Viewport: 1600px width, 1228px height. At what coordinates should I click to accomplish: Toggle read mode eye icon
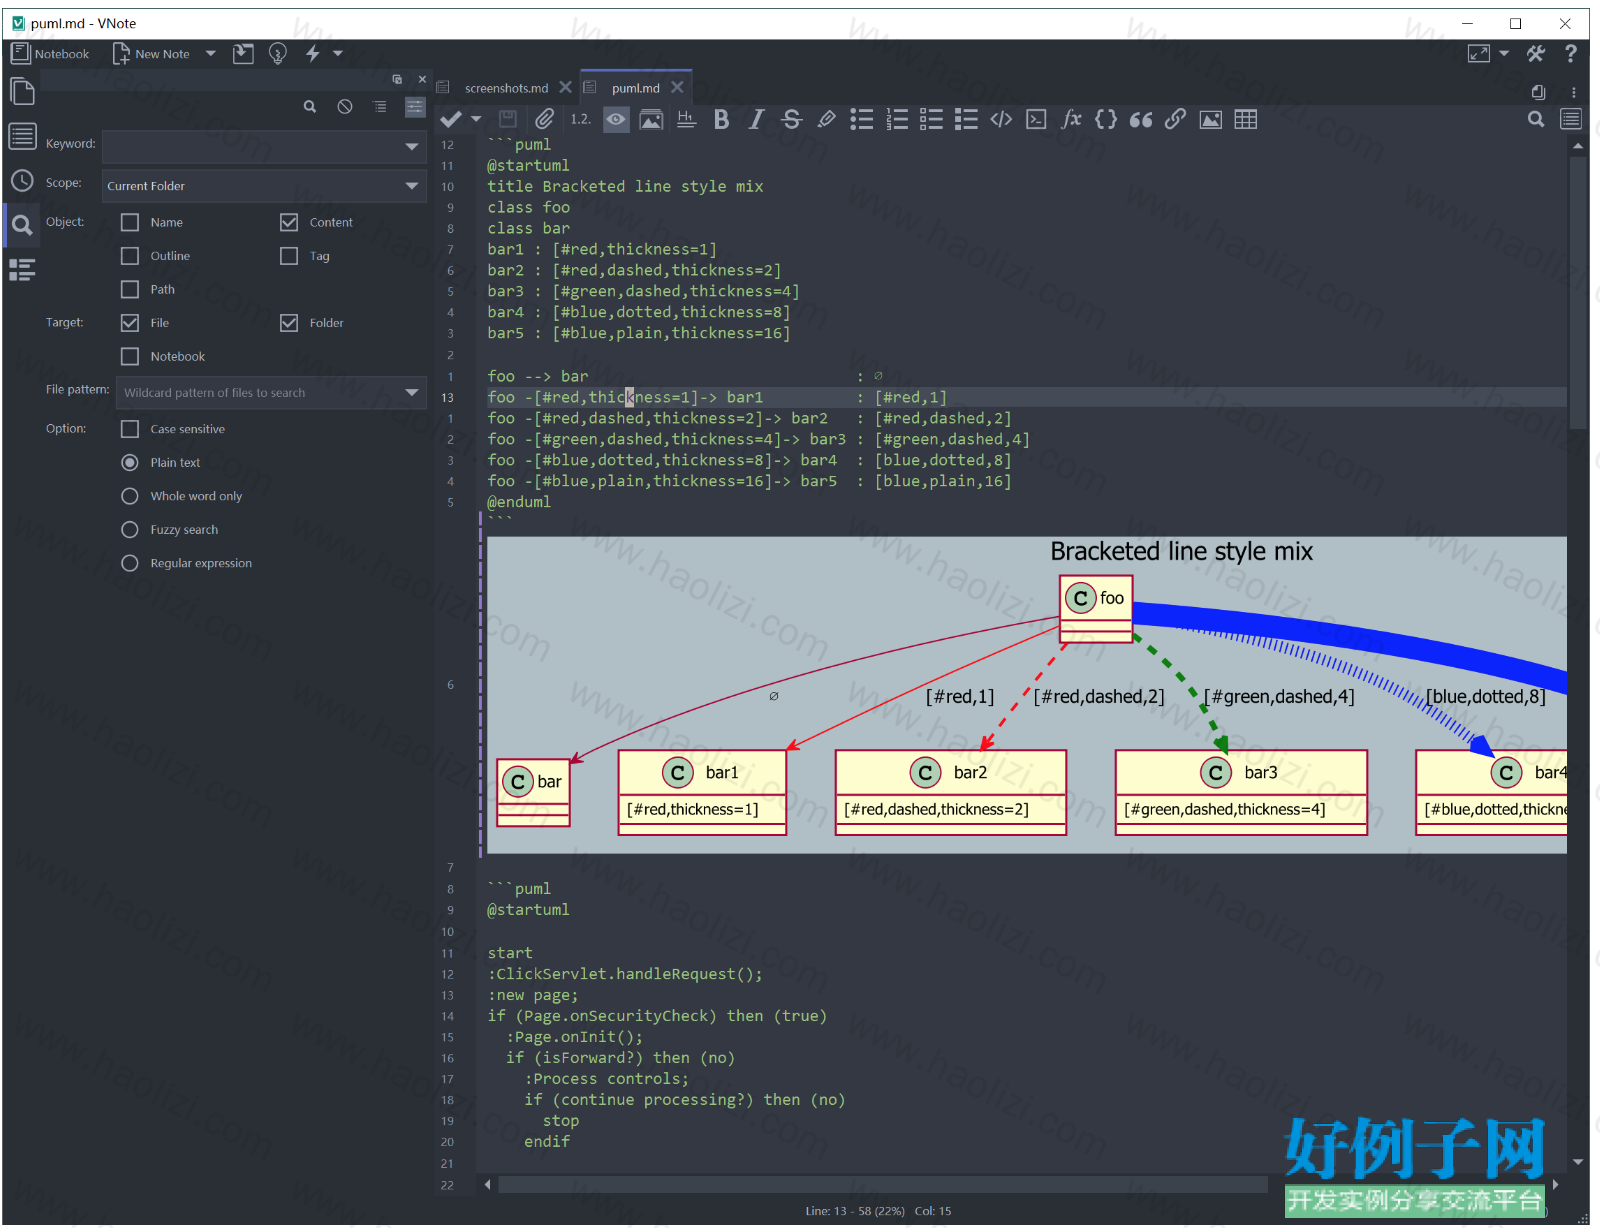tap(616, 120)
